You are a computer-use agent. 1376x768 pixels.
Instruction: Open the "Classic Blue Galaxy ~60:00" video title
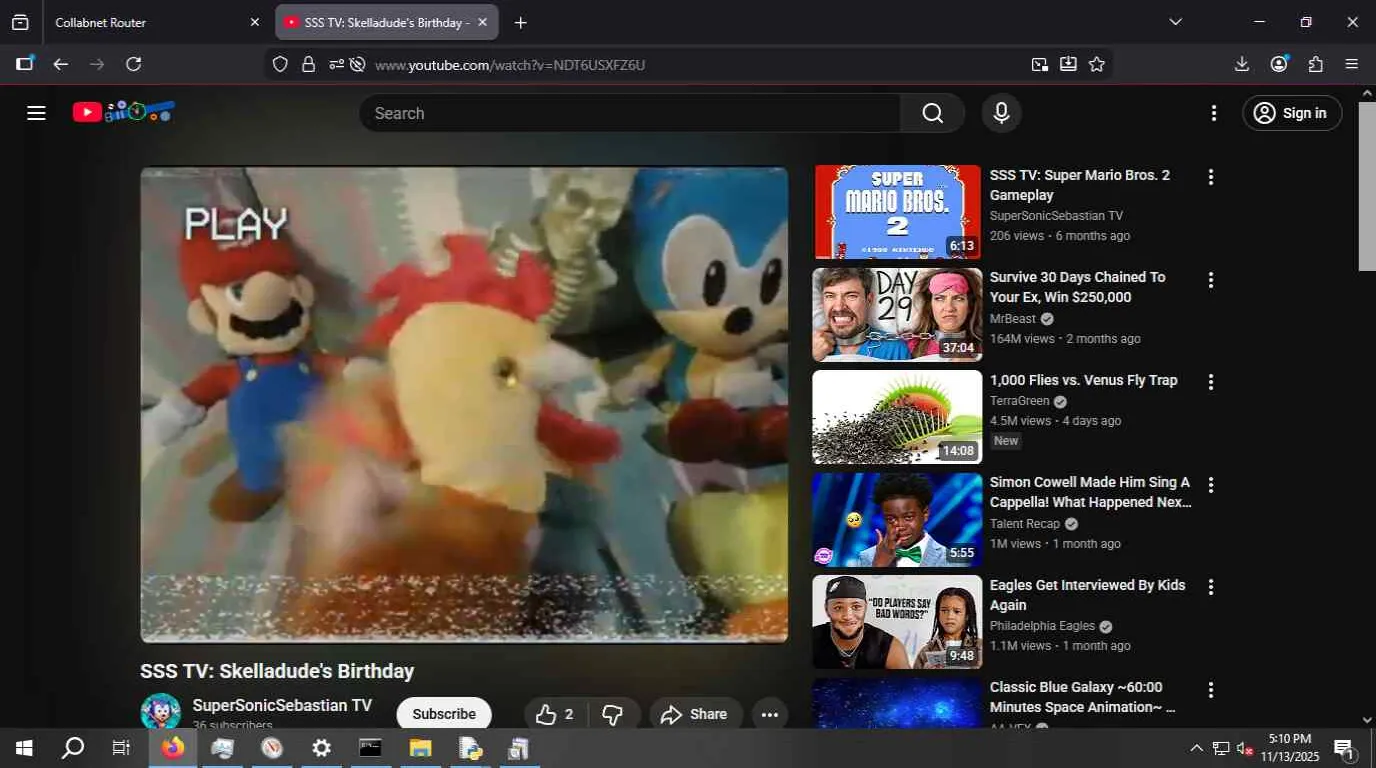coord(1083,697)
